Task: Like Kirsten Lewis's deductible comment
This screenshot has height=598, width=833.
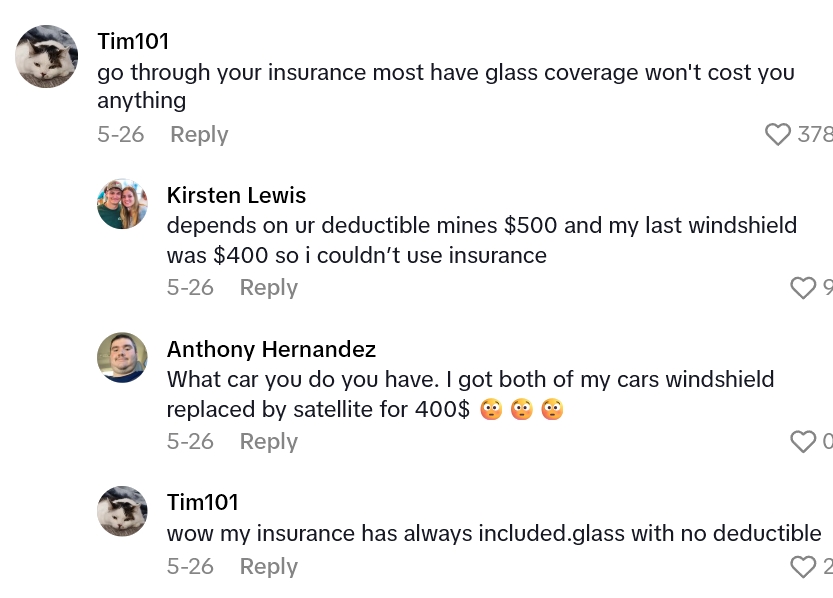Action: click(x=803, y=288)
